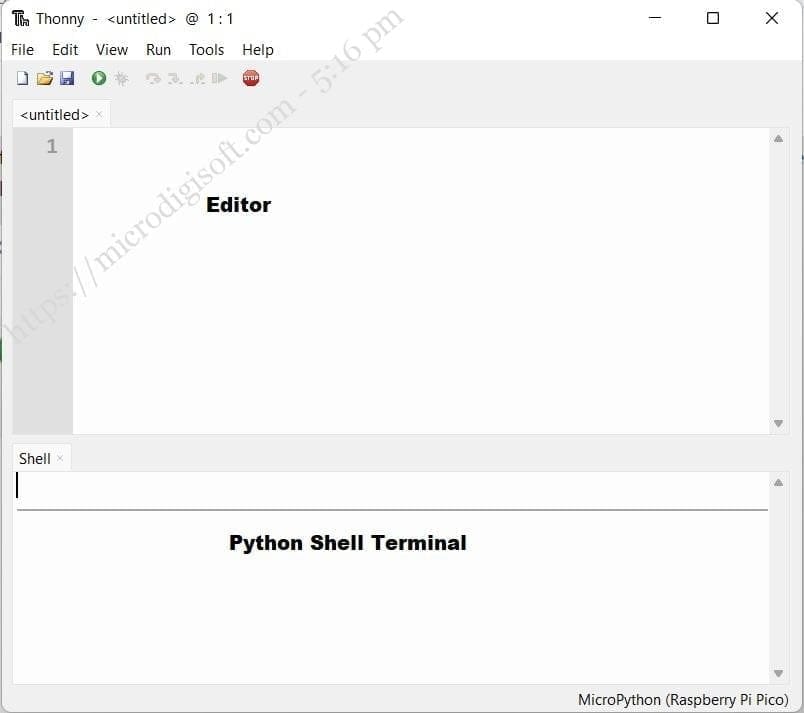Open the Run menu
Screen dimensions: 804x713
pos(157,49)
